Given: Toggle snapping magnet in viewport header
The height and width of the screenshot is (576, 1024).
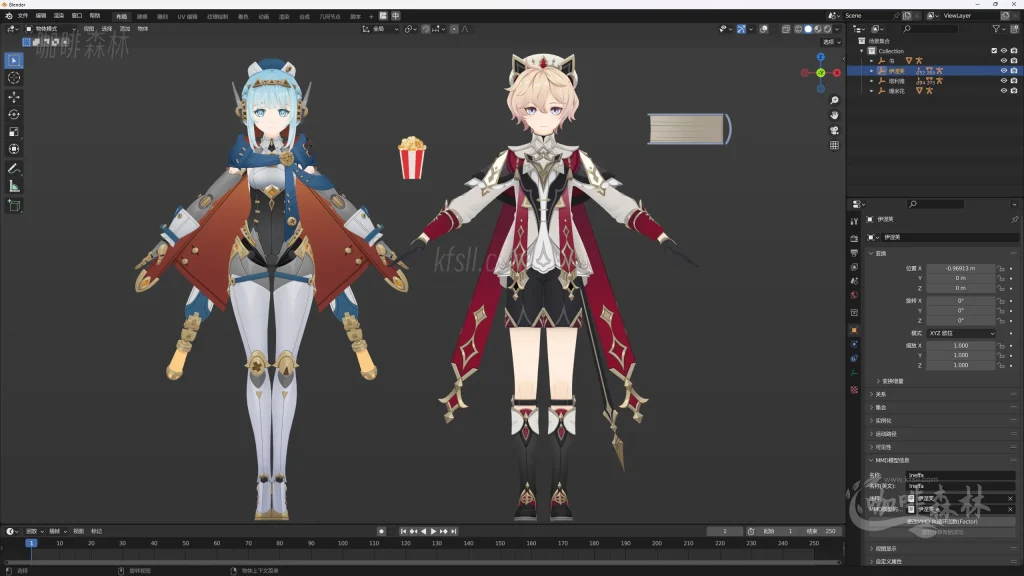Looking at the screenshot, I should click(x=425, y=29).
